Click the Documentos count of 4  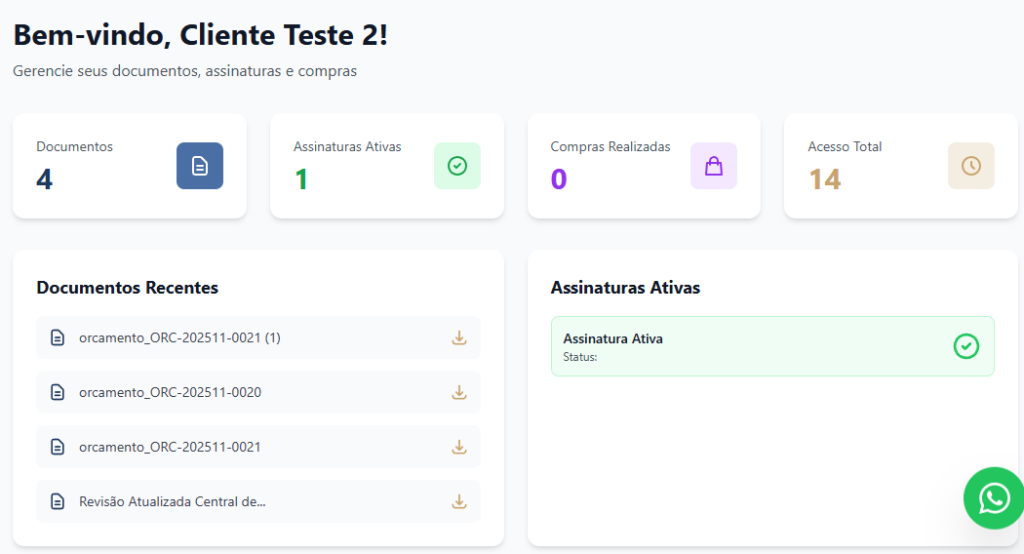click(x=44, y=179)
